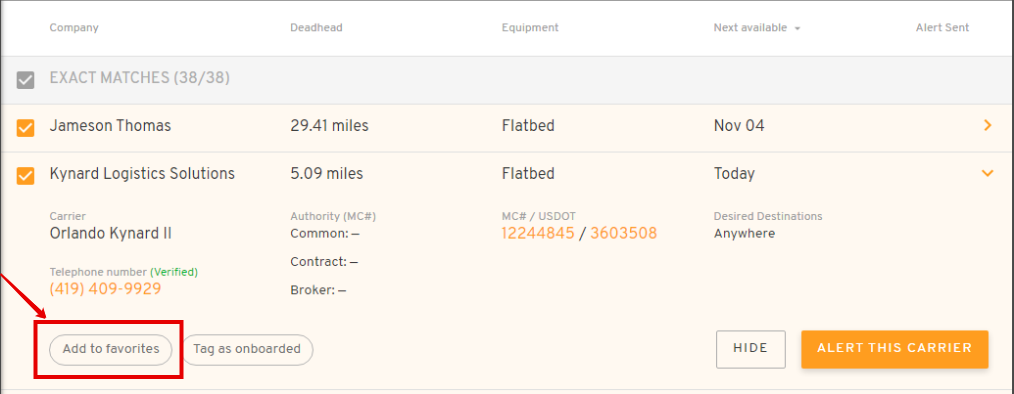
Task: Hide this carrier with HIDE button
Action: [750, 349]
